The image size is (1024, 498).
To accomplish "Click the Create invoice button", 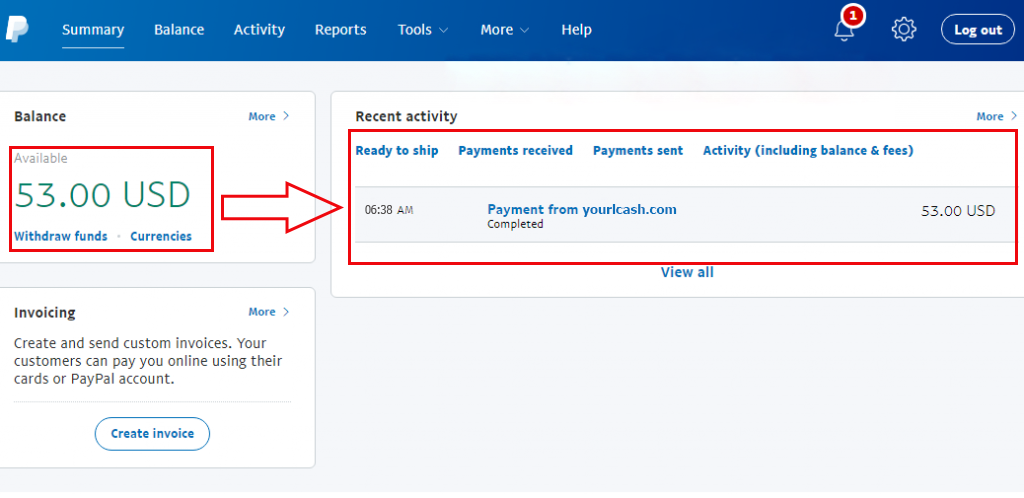I will click(152, 433).
